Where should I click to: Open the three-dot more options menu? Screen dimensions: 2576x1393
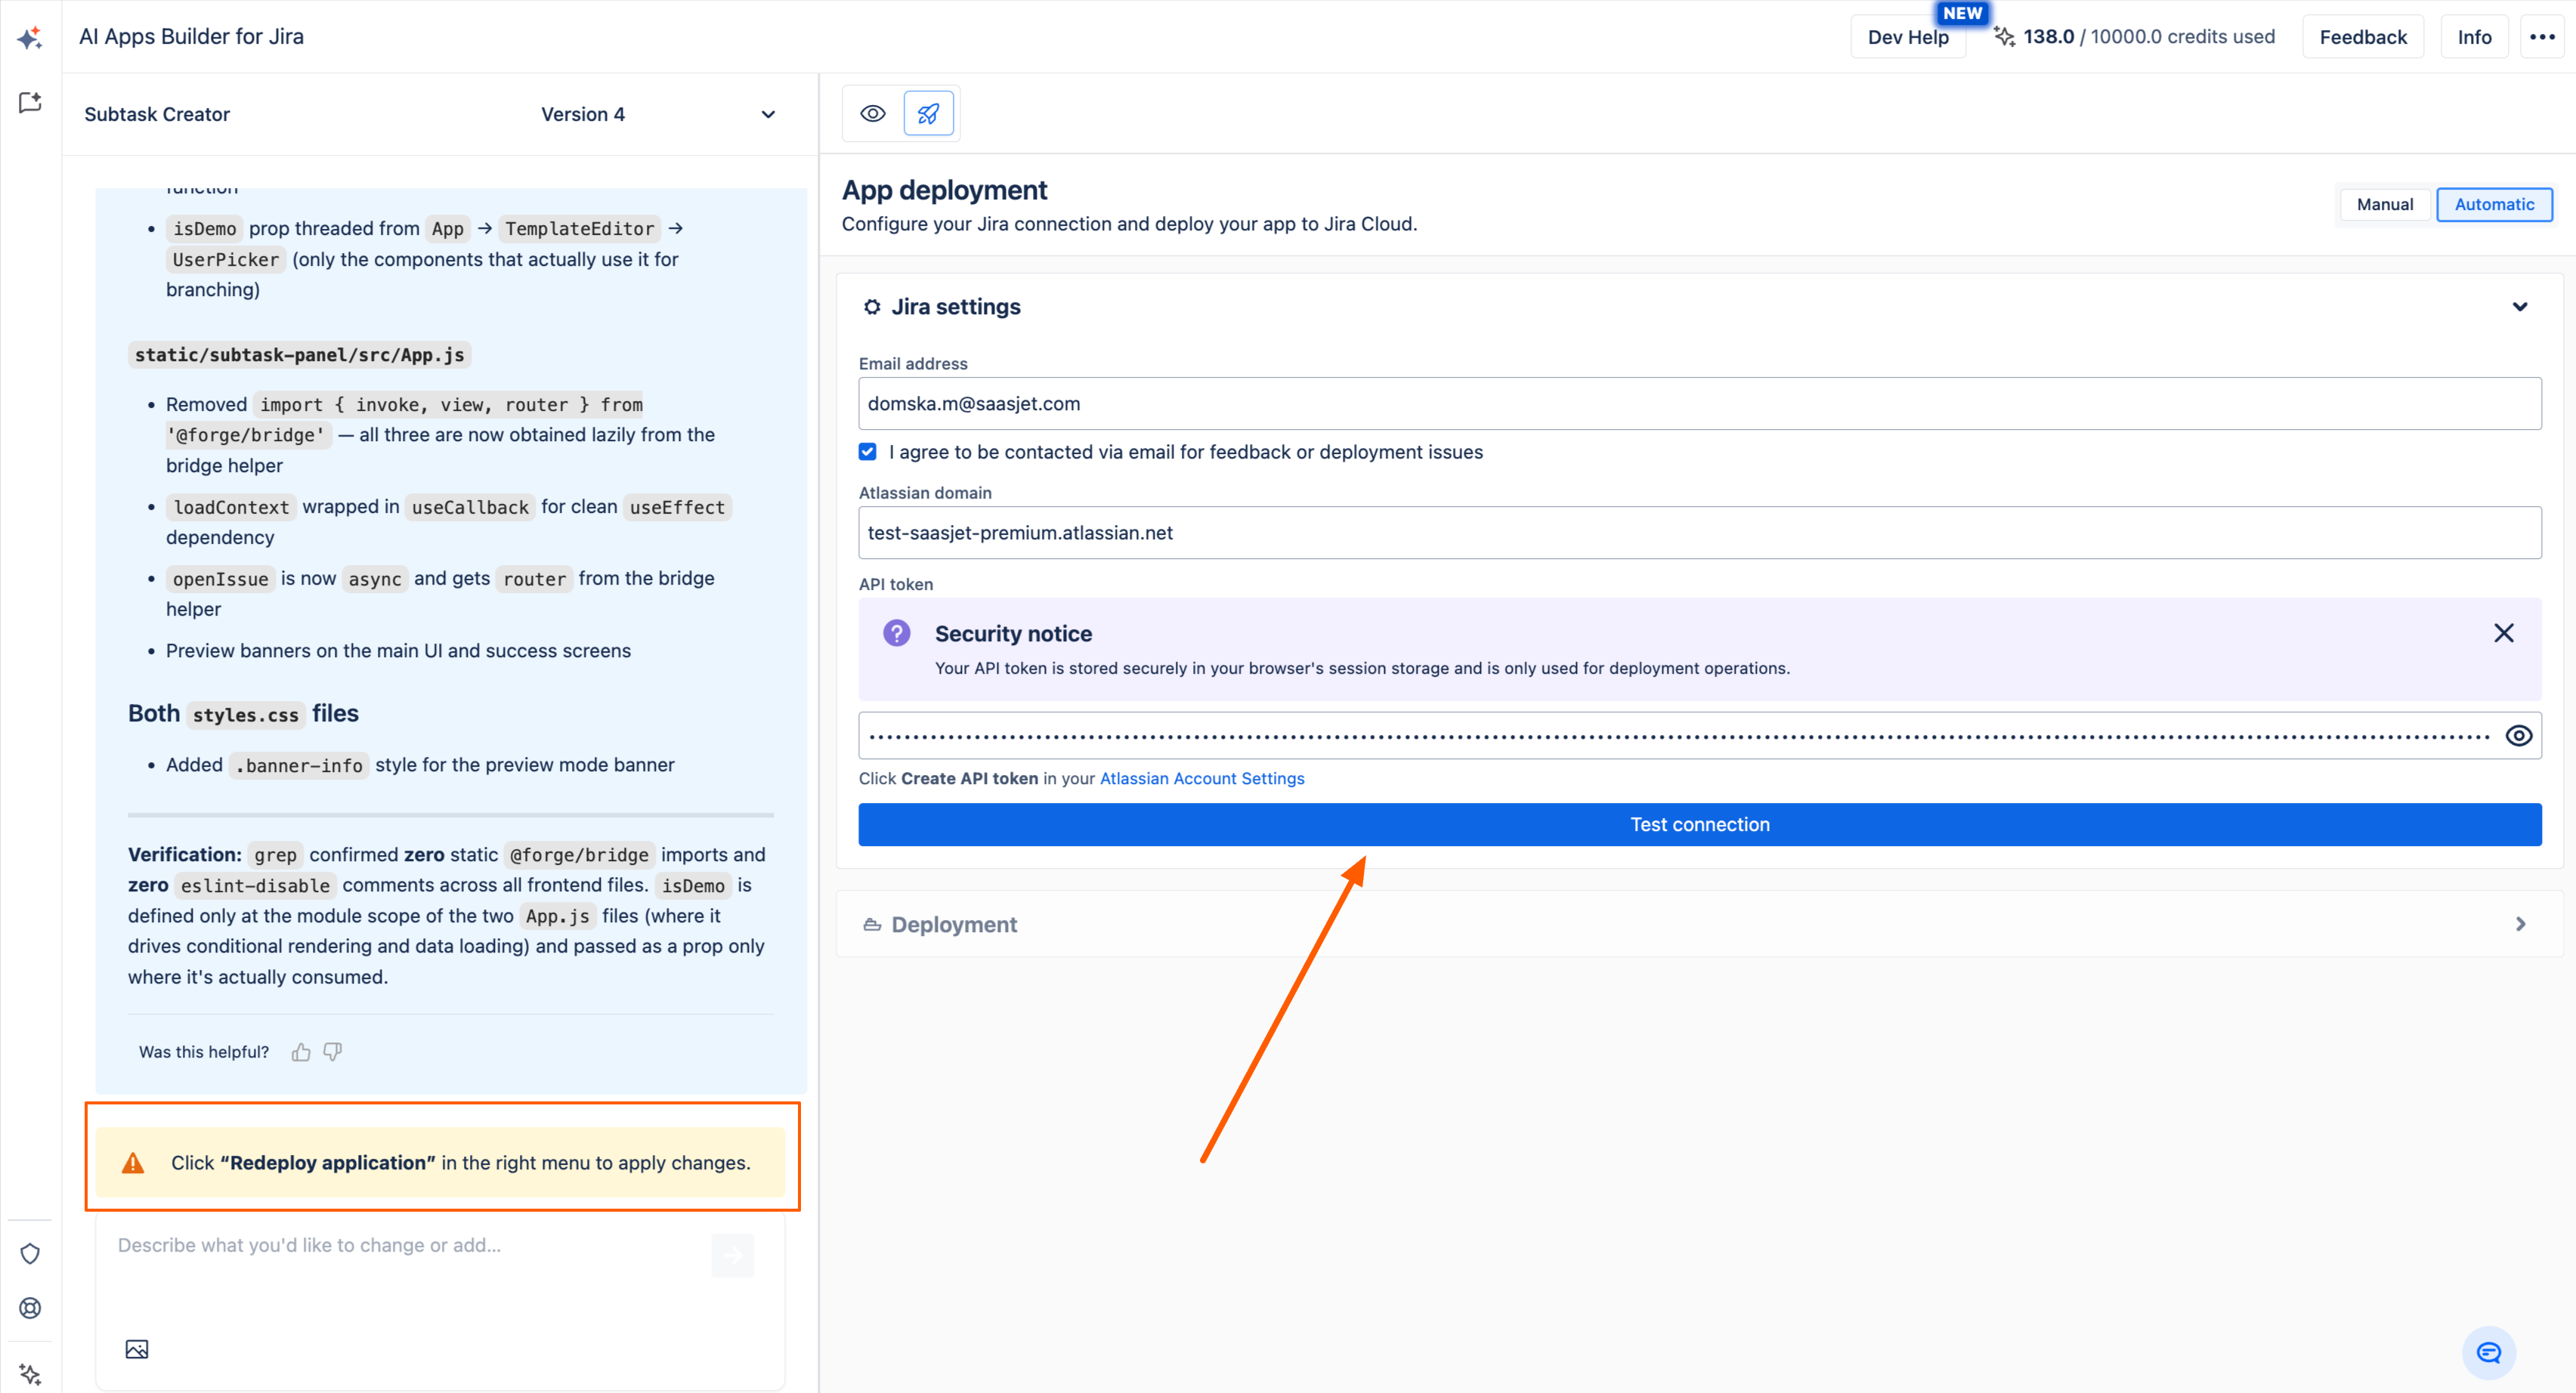pyautogui.click(x=2542, y=37)
